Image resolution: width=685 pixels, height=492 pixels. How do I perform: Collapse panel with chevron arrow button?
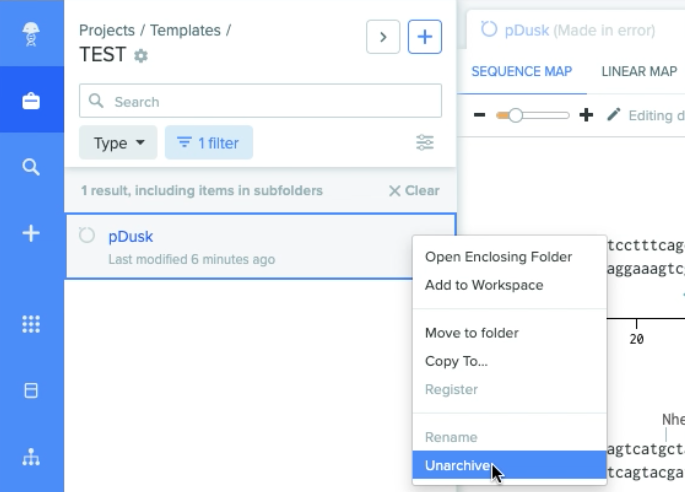click(383, 37)
